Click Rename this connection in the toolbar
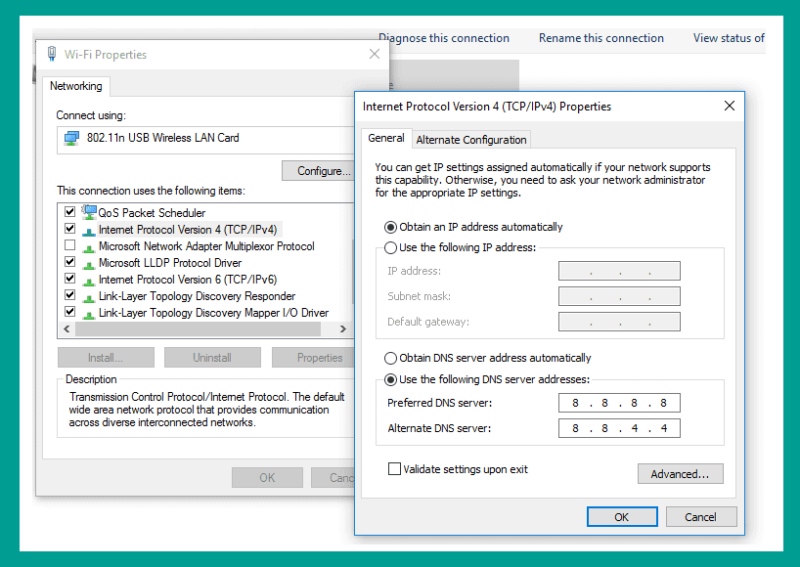This screenshot has width=800, height=567. pos(601,38)
